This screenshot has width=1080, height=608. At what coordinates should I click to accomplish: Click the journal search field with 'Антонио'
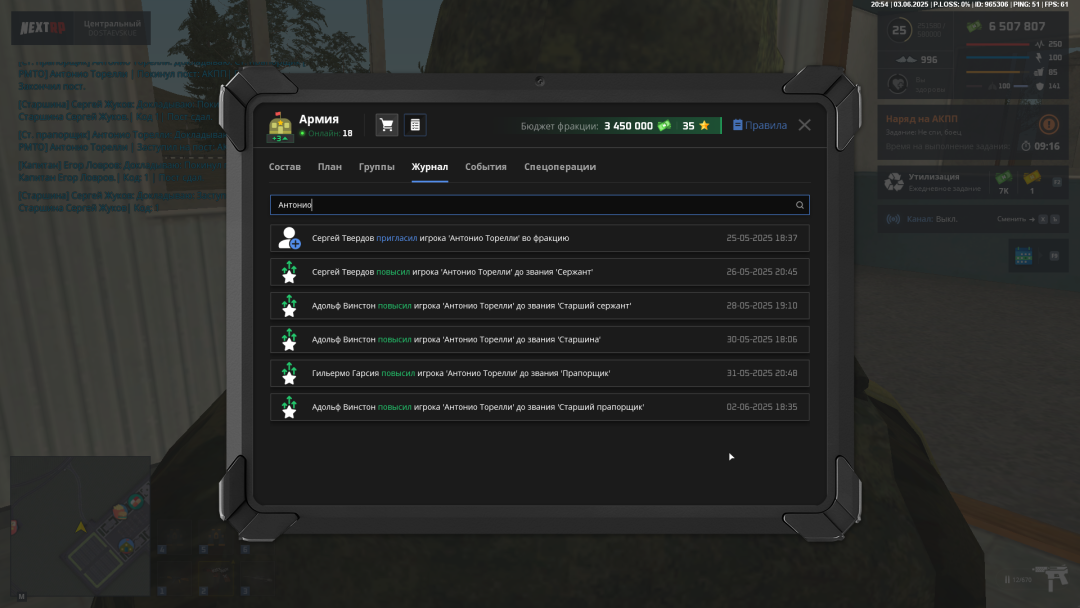(530, 205)
